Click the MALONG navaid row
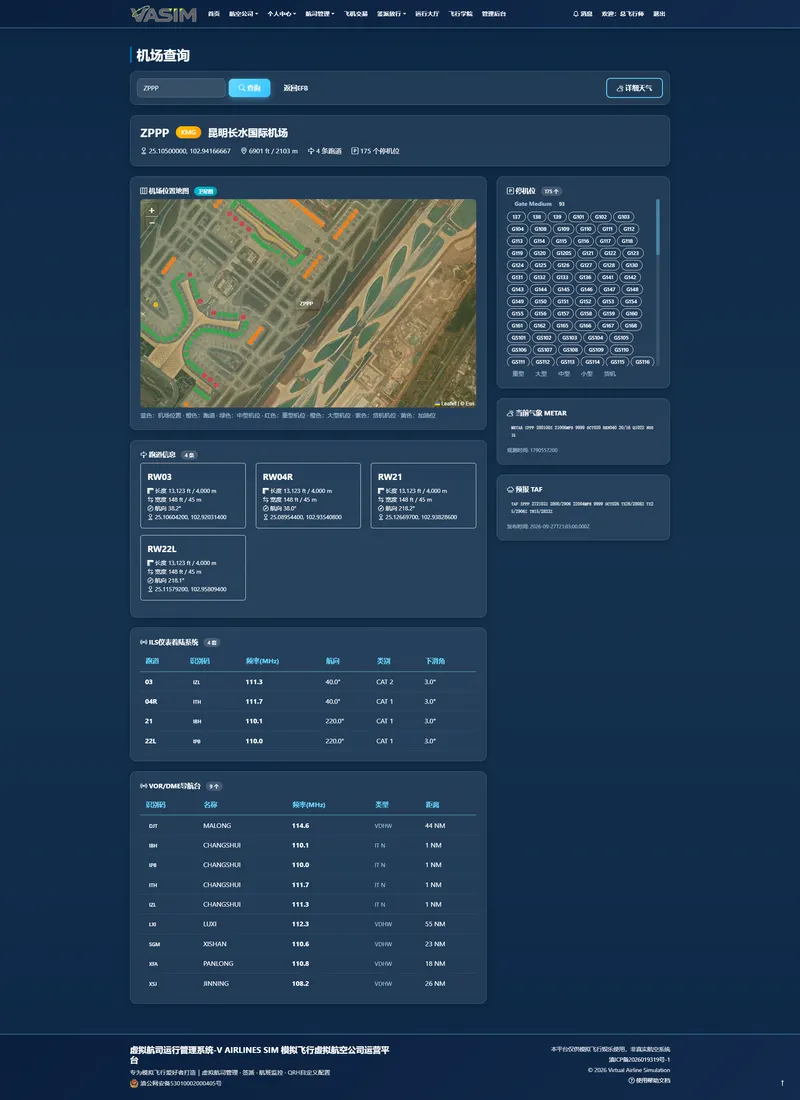 click(308, 826)
